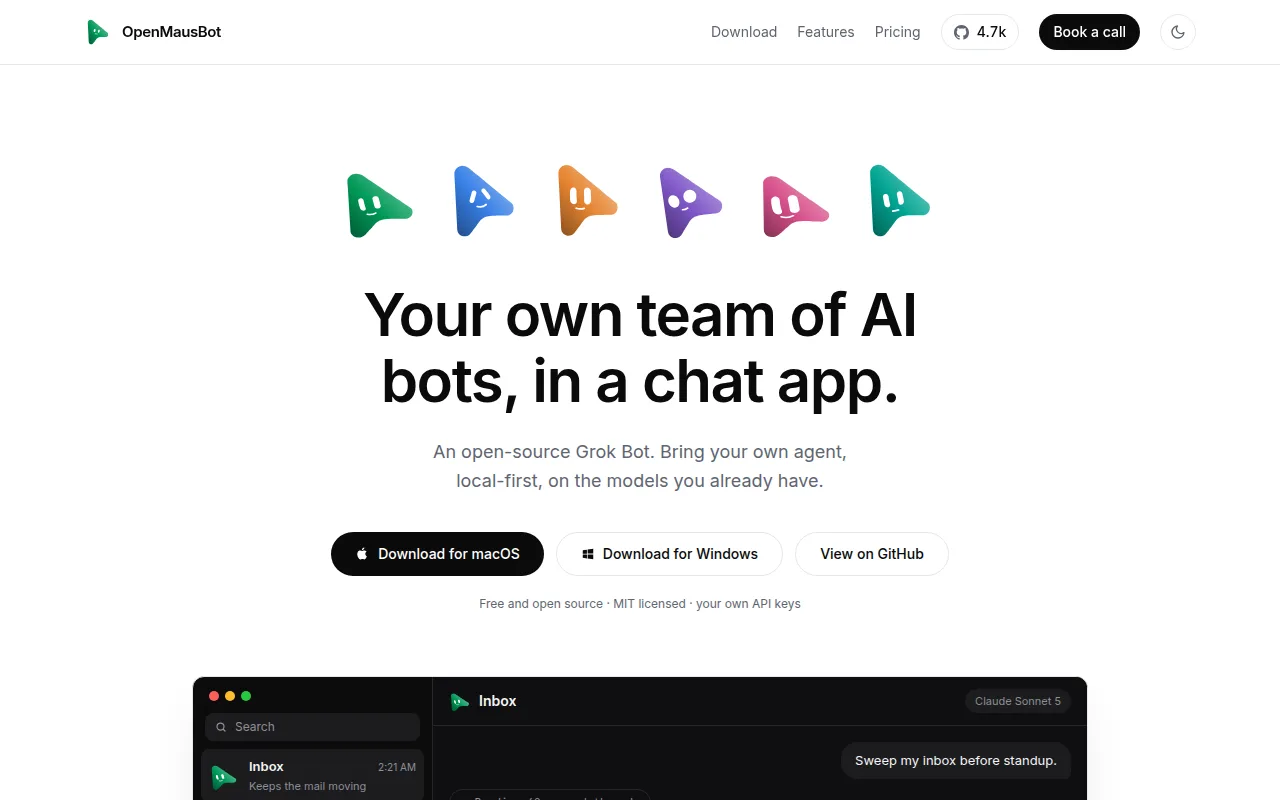Select the teal bot mascot
This screenshot has height=800, width=1280.
coord(899,201)
